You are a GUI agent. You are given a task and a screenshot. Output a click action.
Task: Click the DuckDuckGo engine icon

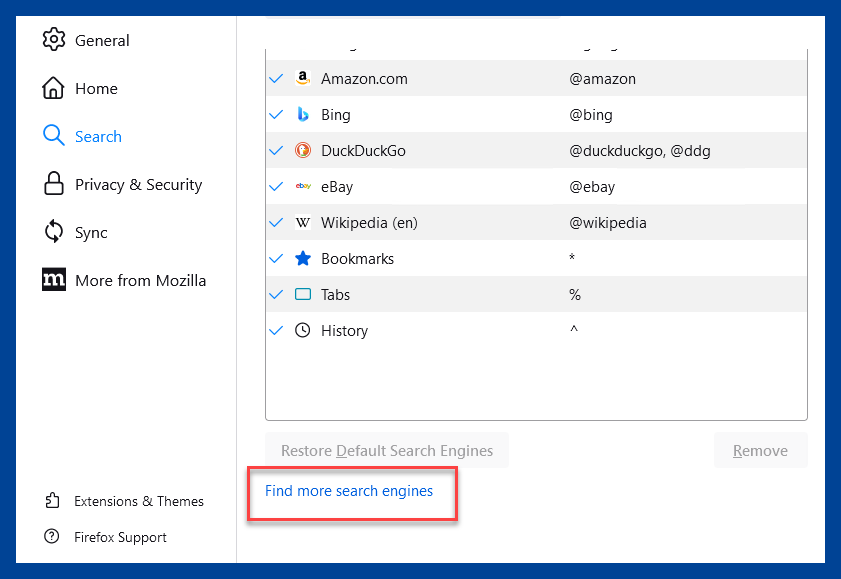tap(303, 150)
